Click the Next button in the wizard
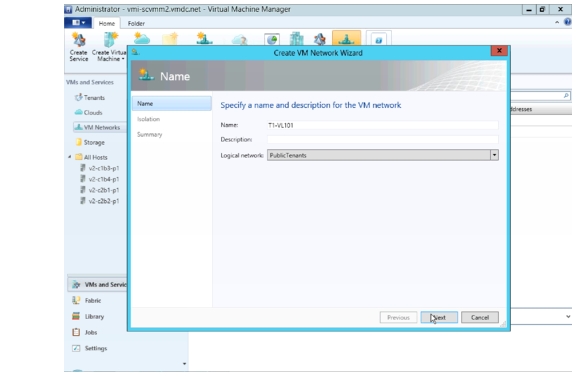 tap(439, 317)
